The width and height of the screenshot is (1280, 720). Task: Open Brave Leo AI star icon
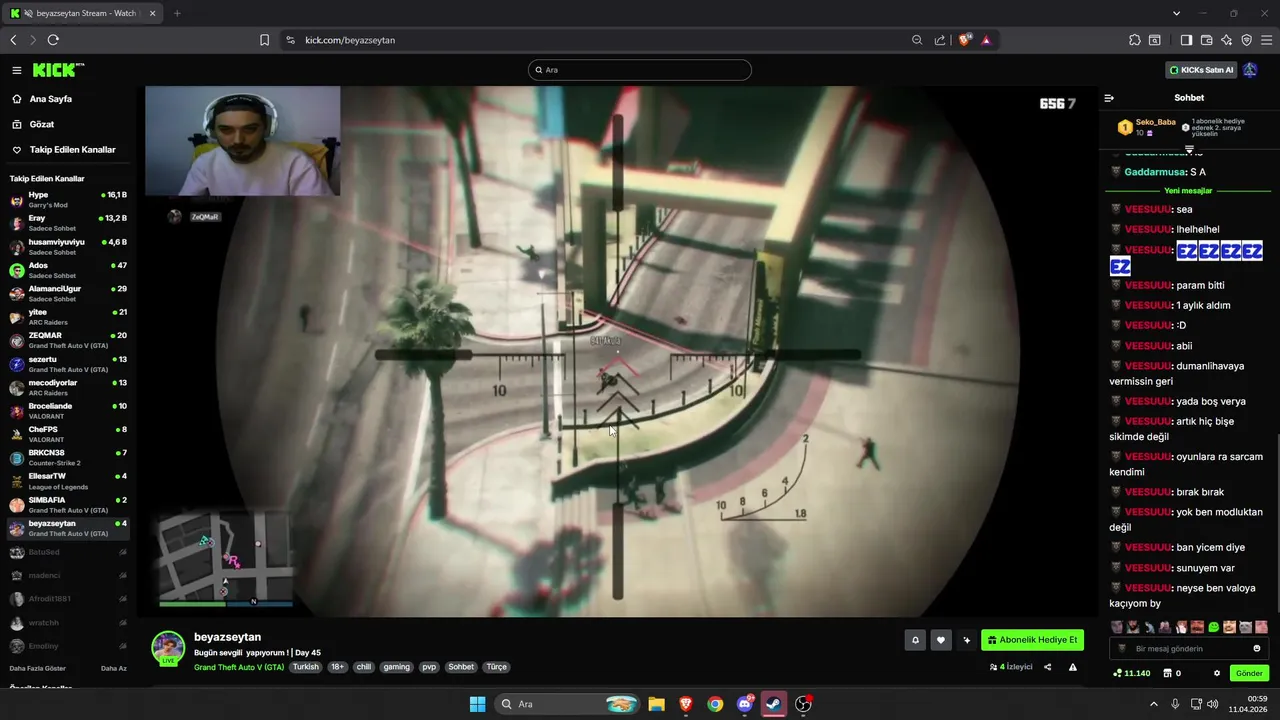pyautogui.click(x=1226, y=40)
